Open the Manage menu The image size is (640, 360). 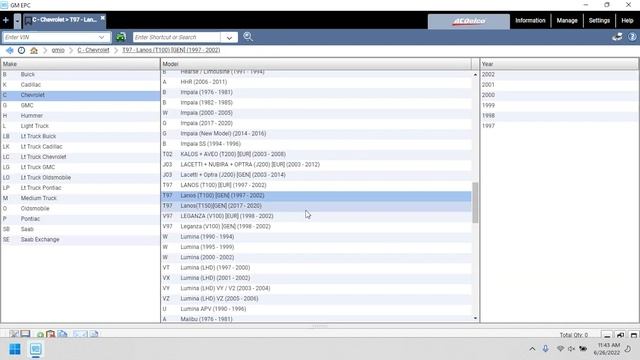(567, 20)
